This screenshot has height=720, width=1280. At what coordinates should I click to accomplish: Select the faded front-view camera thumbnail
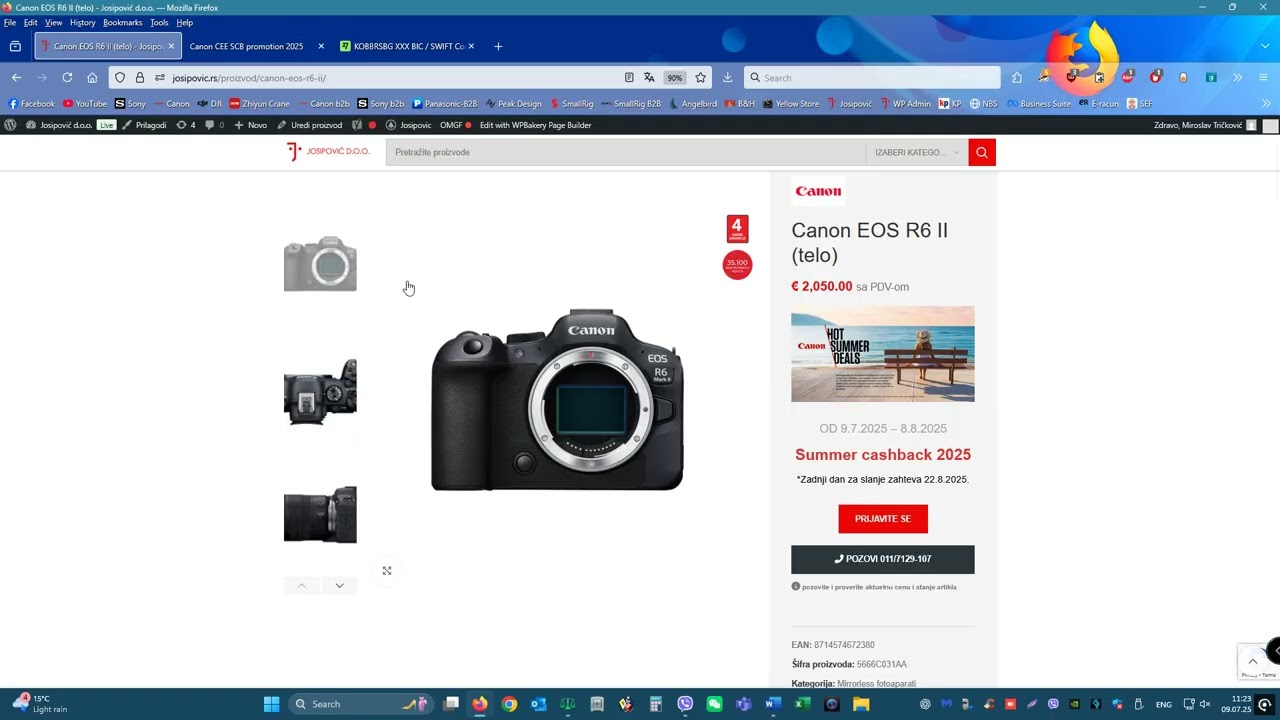(320, 265)
